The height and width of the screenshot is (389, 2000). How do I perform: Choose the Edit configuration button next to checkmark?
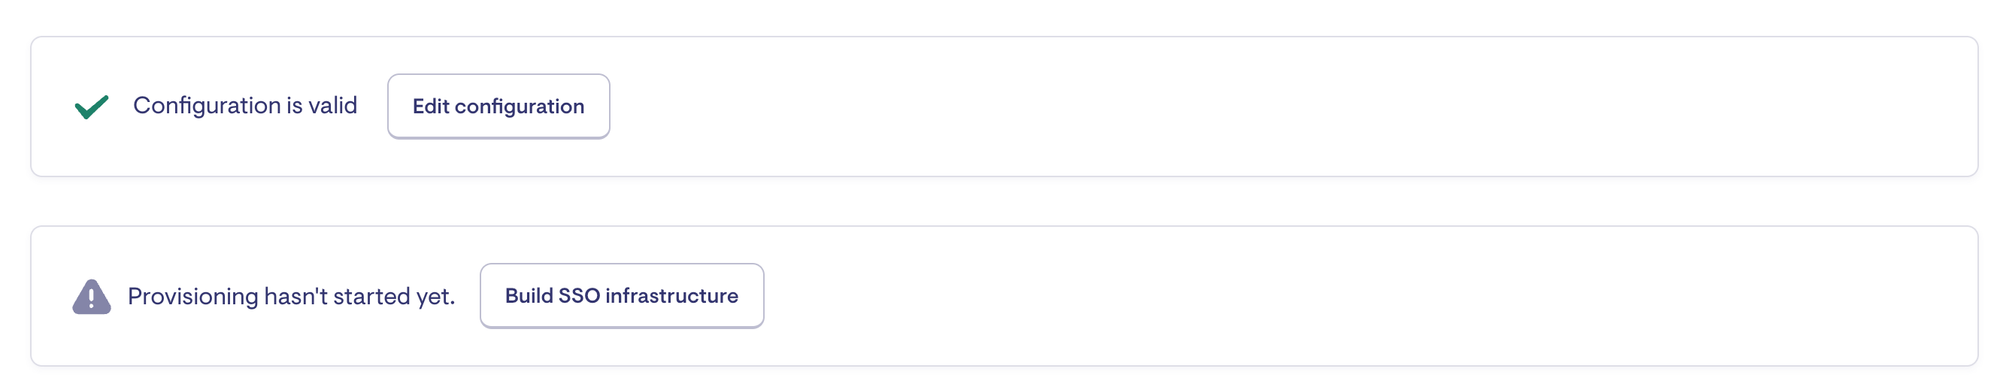[x=498, y=106]
